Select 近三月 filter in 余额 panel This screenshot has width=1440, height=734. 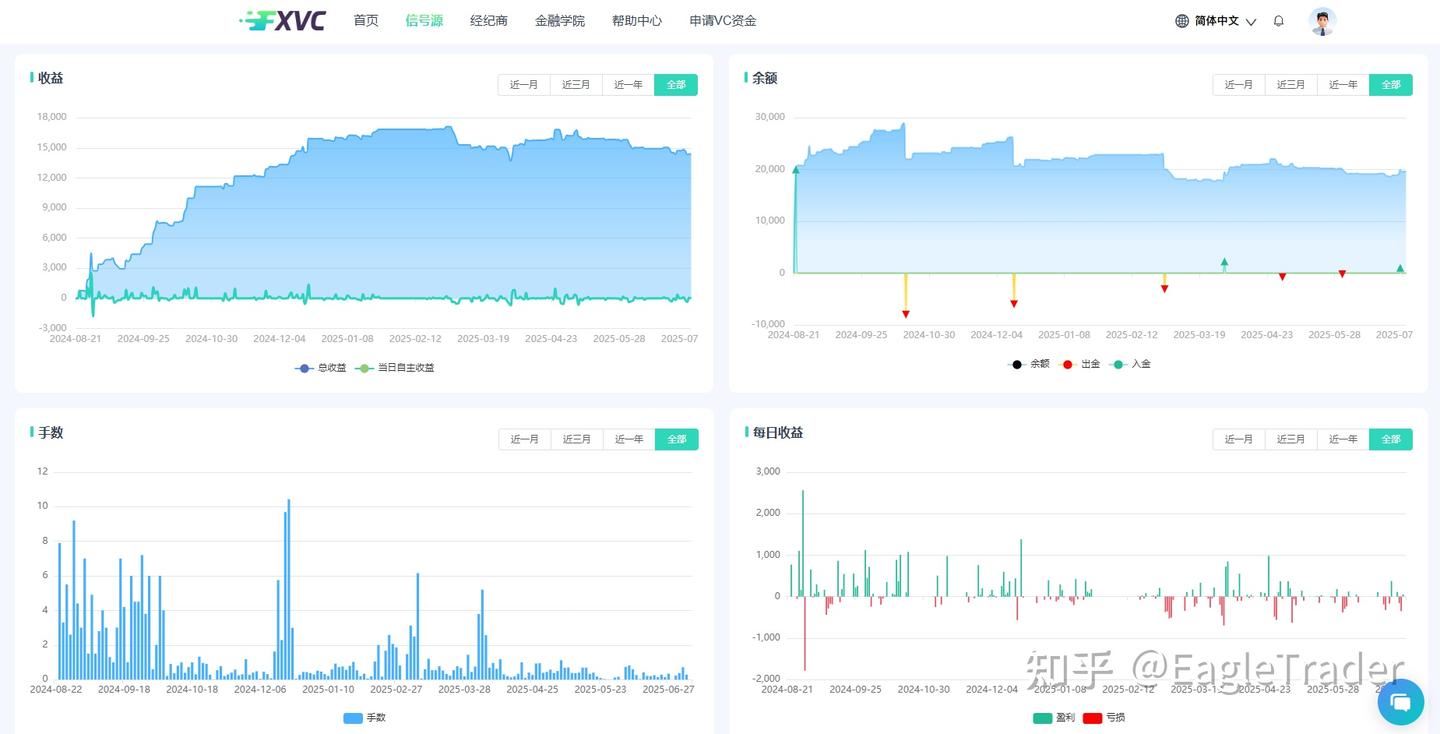(1290, 85)
